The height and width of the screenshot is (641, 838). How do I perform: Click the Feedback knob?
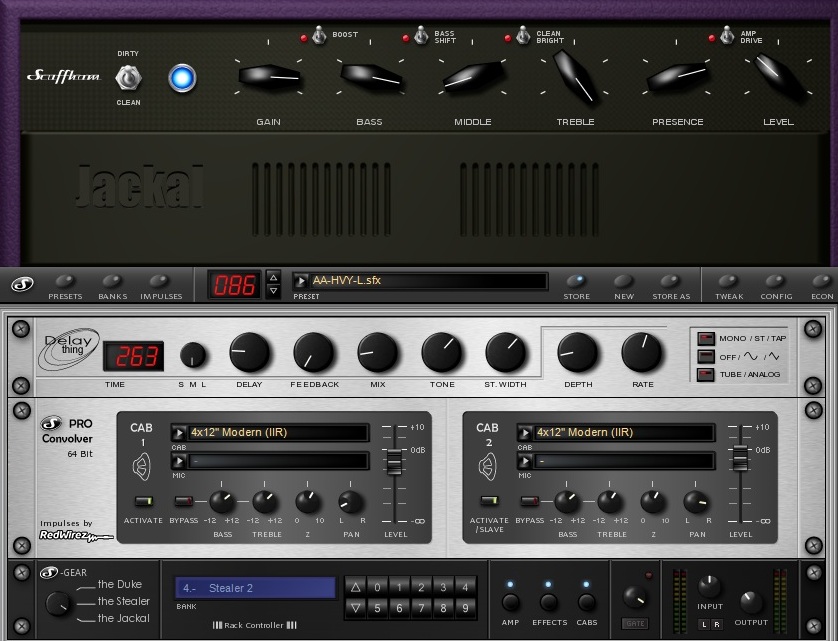[x=314, y=353]
